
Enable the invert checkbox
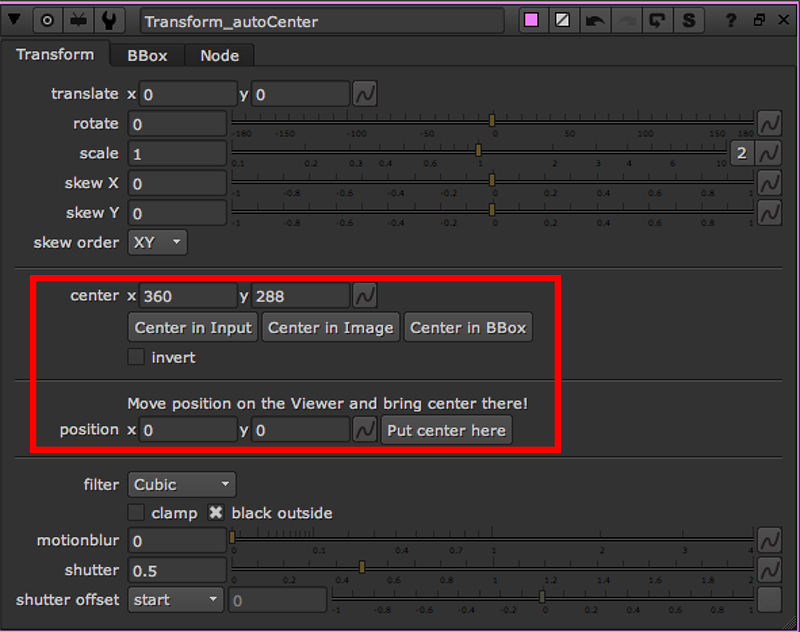136,357
